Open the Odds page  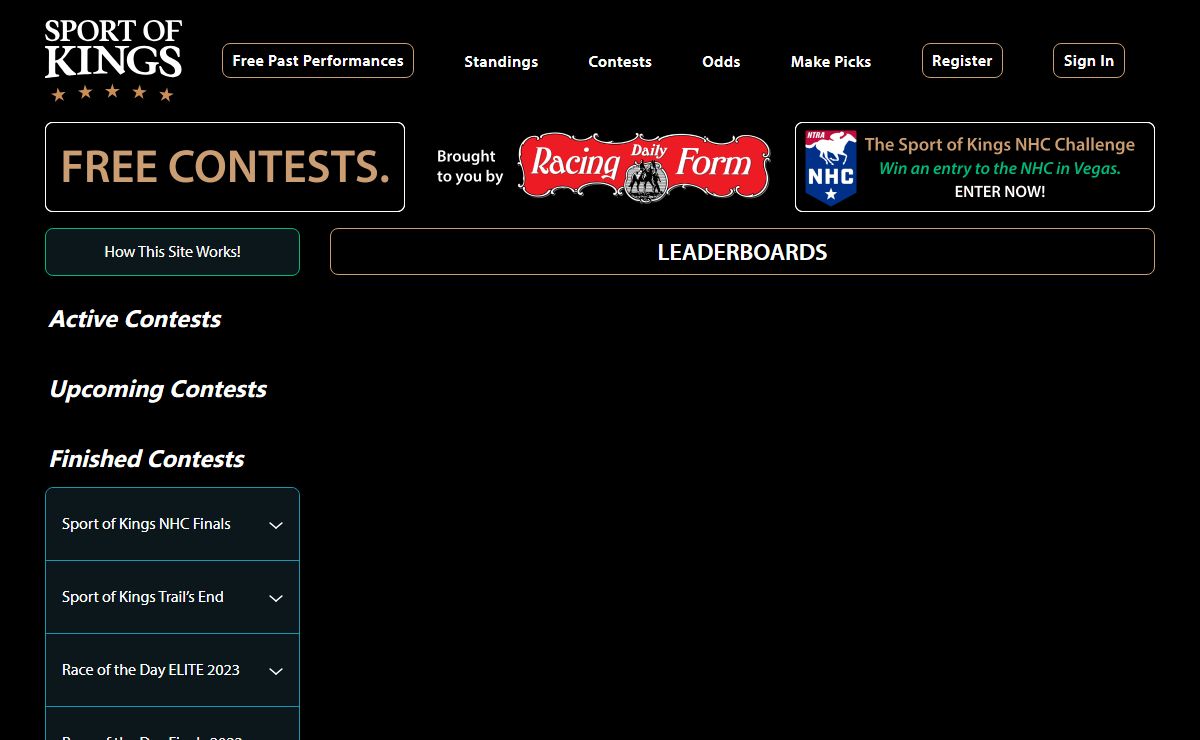[x=721, y=62]
